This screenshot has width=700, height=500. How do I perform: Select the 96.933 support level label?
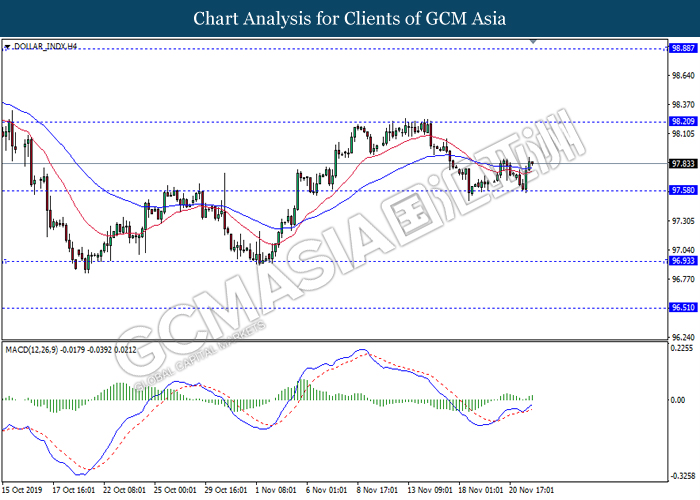tap(683, 261)
